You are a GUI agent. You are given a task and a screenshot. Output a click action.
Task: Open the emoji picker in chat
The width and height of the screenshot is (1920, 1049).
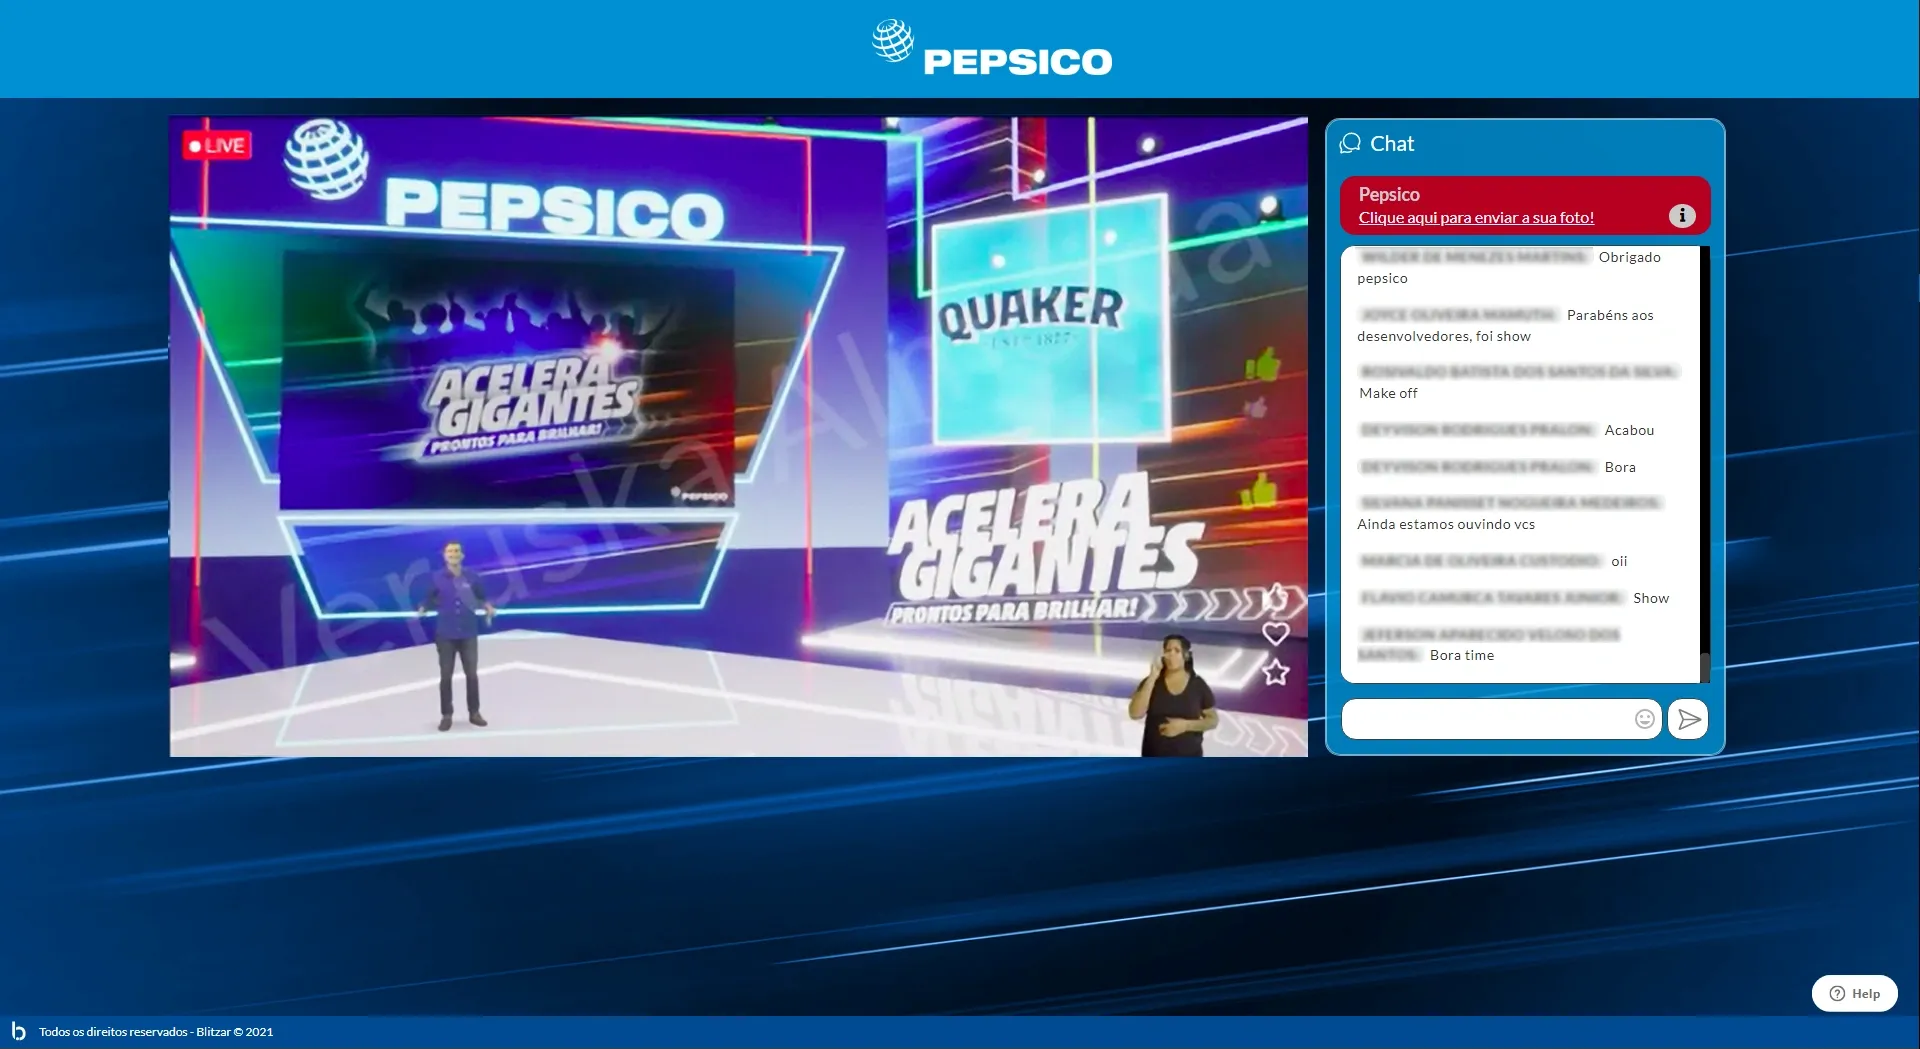tap(1644, 719)
